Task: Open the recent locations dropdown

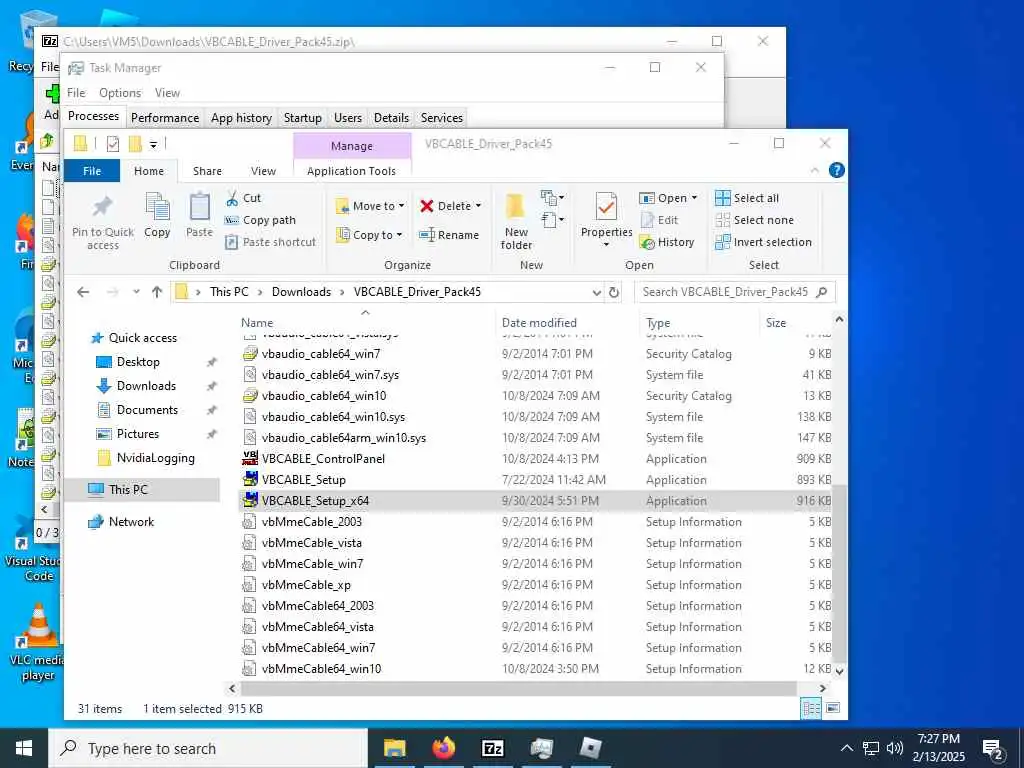Action: click(136, 292)
